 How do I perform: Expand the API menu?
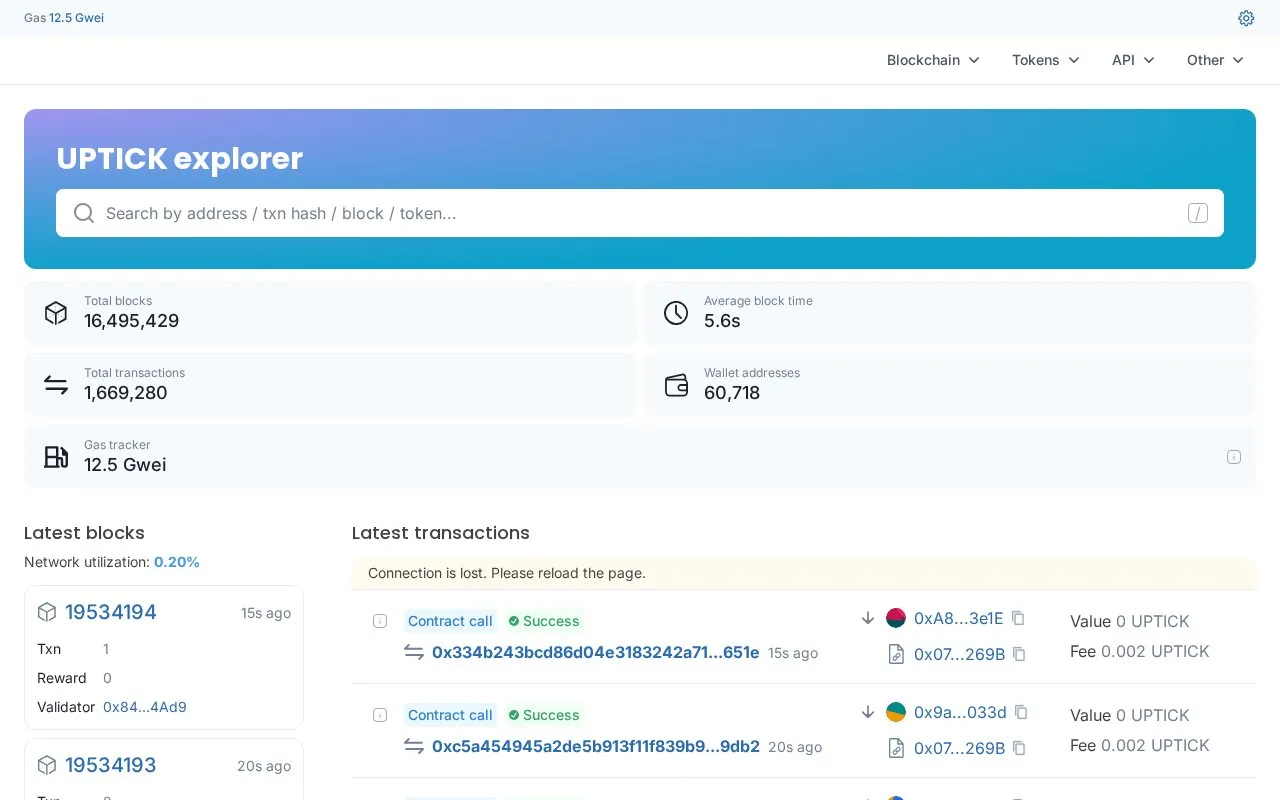pos(1133,60)
